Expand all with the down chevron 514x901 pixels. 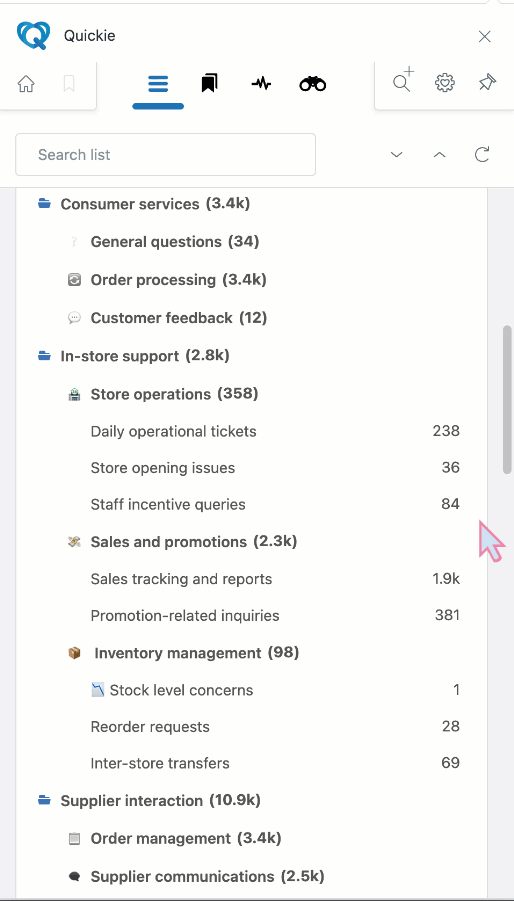click(396, 155)
